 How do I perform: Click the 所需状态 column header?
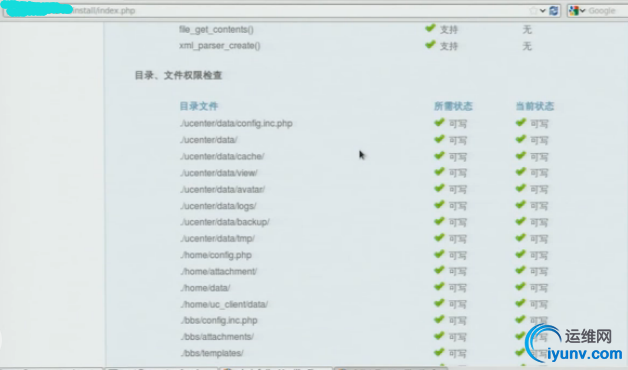coord(453,106)
